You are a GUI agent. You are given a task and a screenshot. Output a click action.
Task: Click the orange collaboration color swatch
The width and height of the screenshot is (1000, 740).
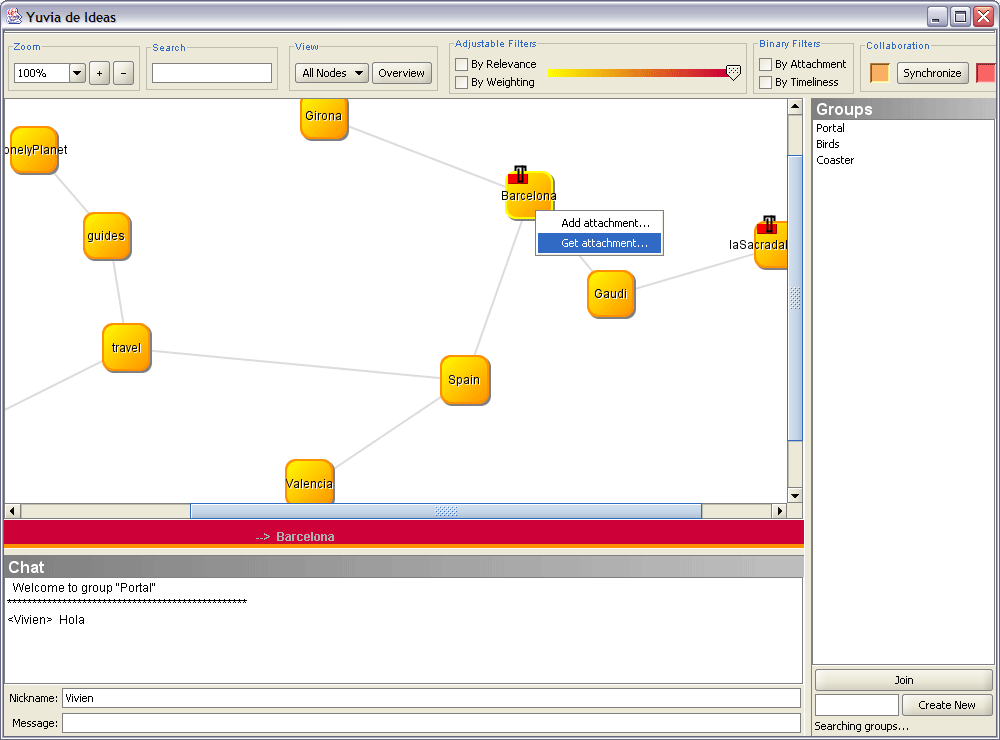tap(880, 73)
